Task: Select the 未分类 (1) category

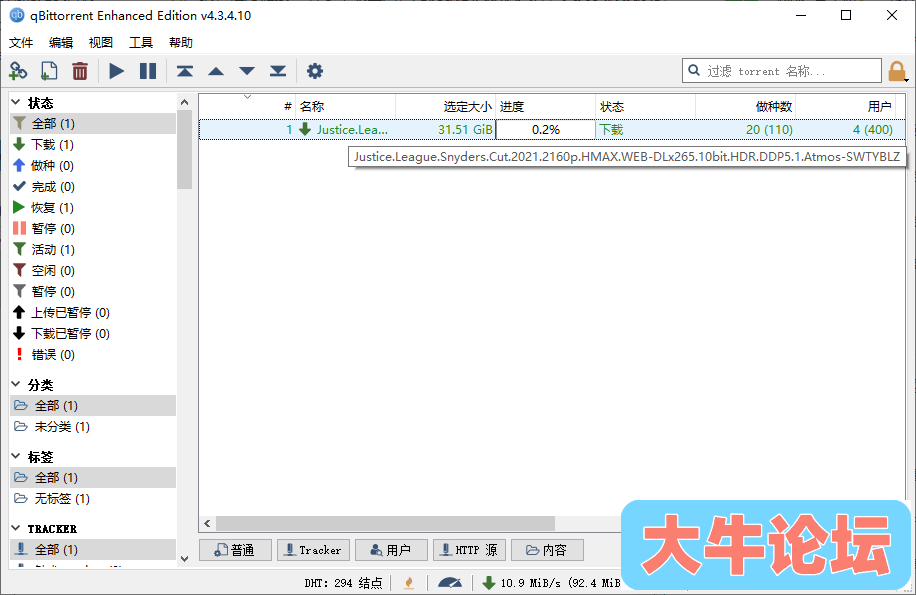Action: tap(93, 427)
